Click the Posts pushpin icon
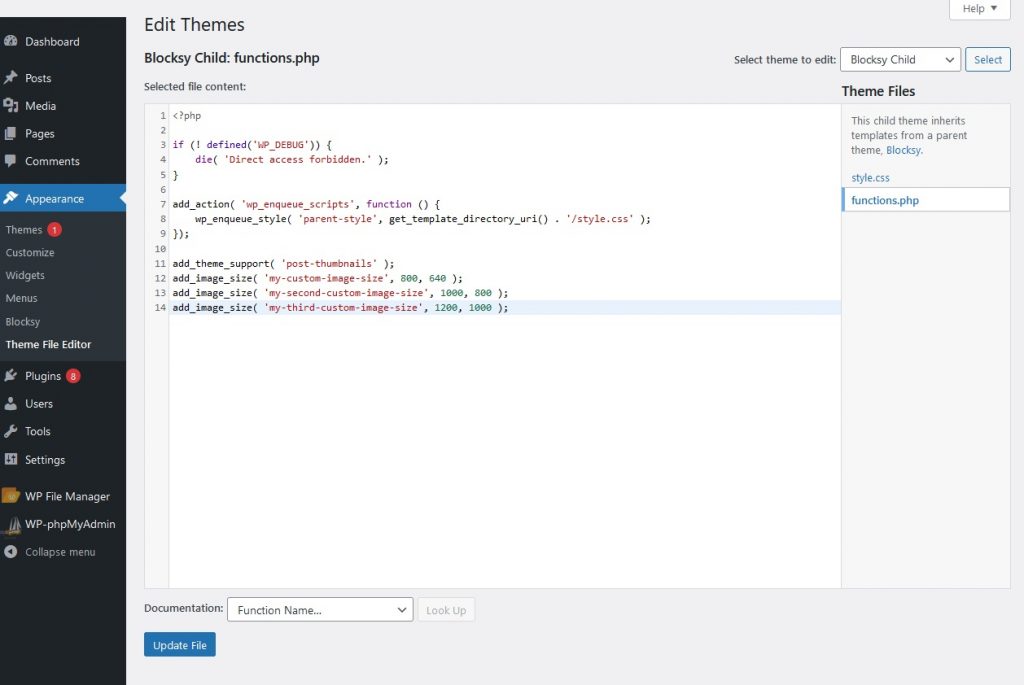1024x685 pixels. coord(10,78)
